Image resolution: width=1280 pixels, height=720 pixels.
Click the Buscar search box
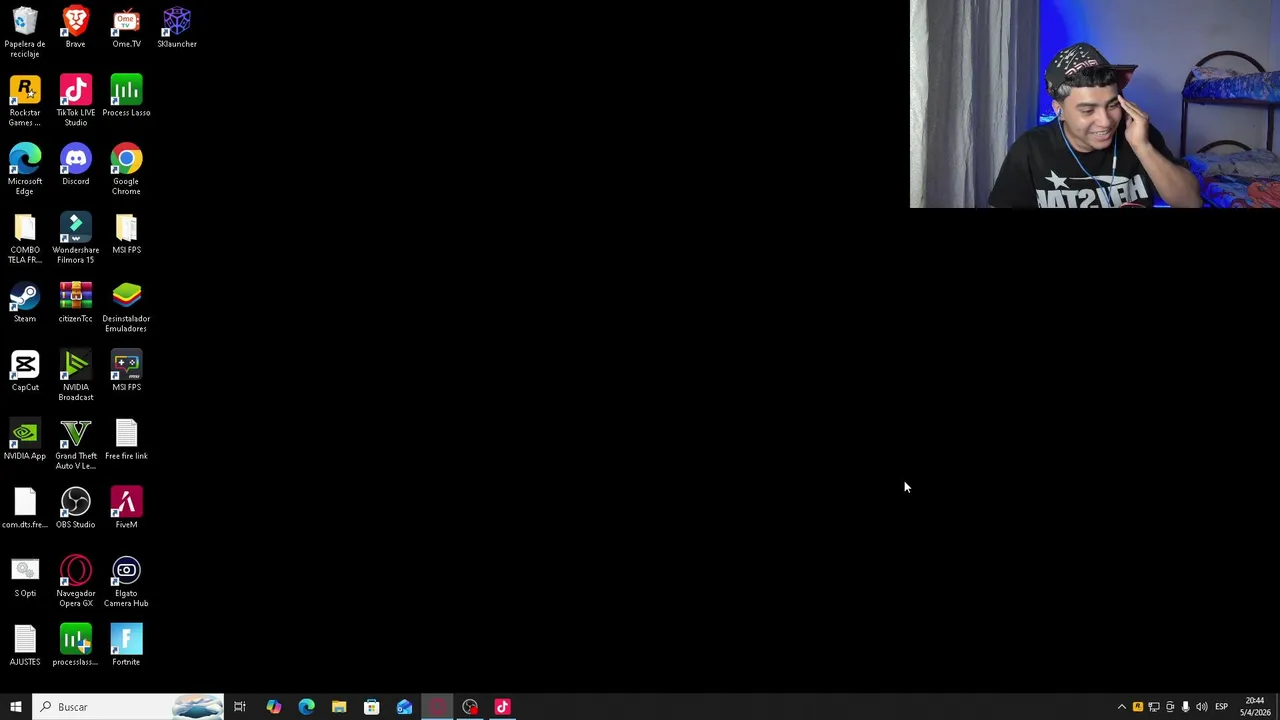[x=128, y=707]
